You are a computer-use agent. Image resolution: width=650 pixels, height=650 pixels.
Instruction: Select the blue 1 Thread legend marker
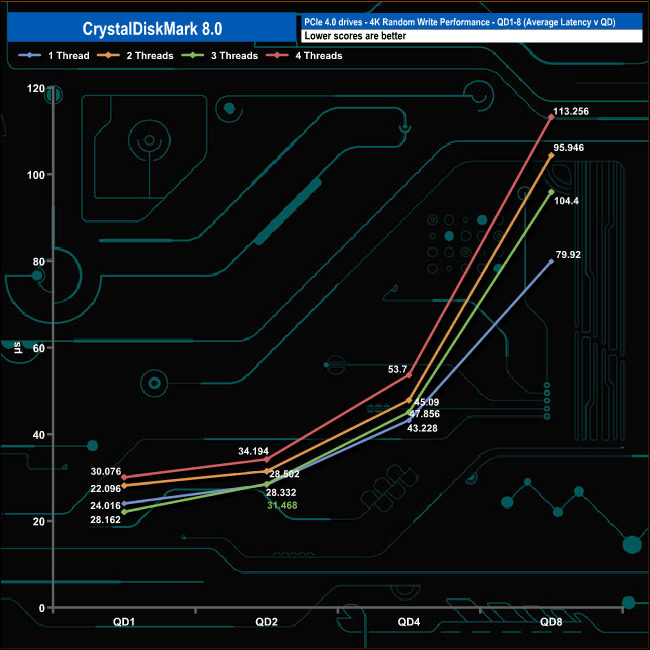(29, 55)
